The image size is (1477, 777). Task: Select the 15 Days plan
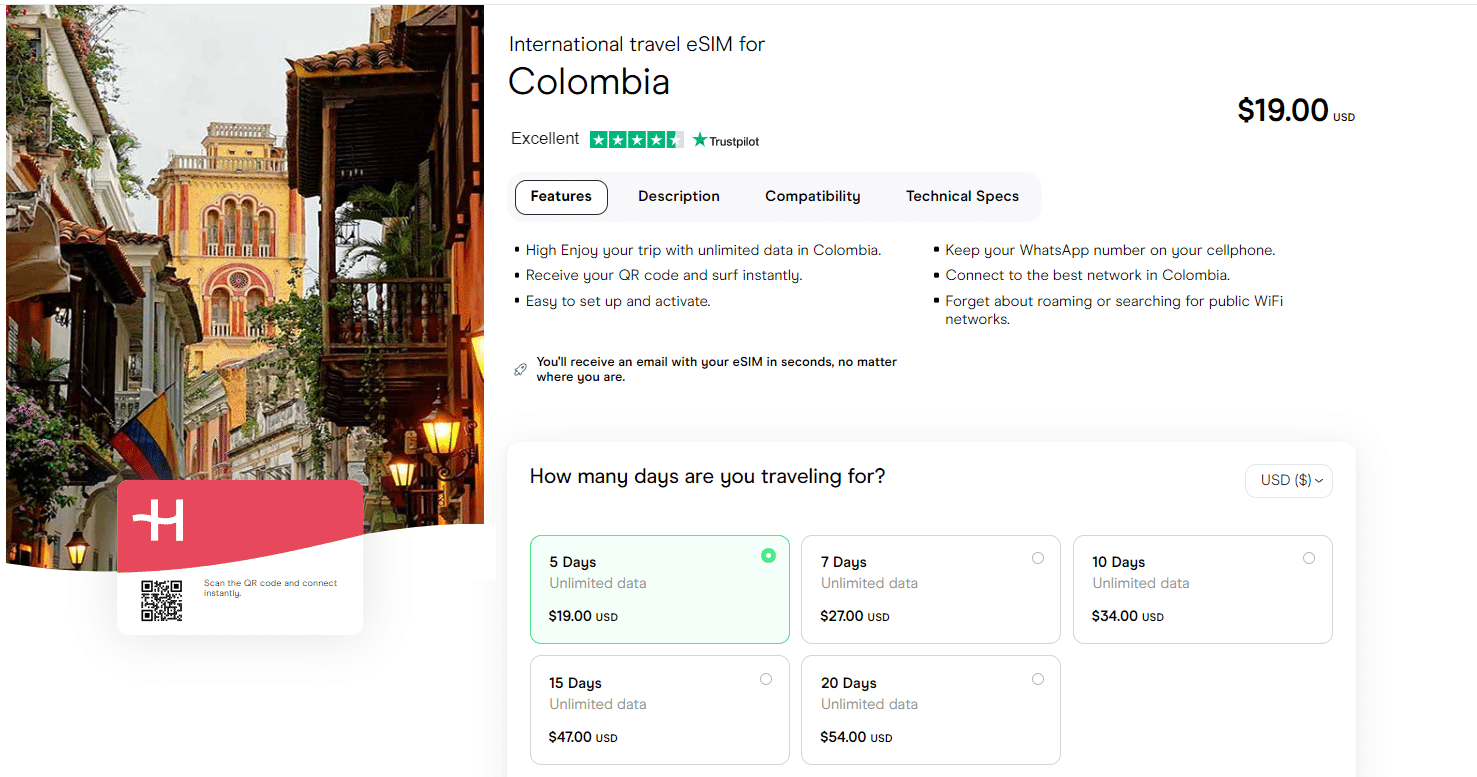[x=766, y=678]
